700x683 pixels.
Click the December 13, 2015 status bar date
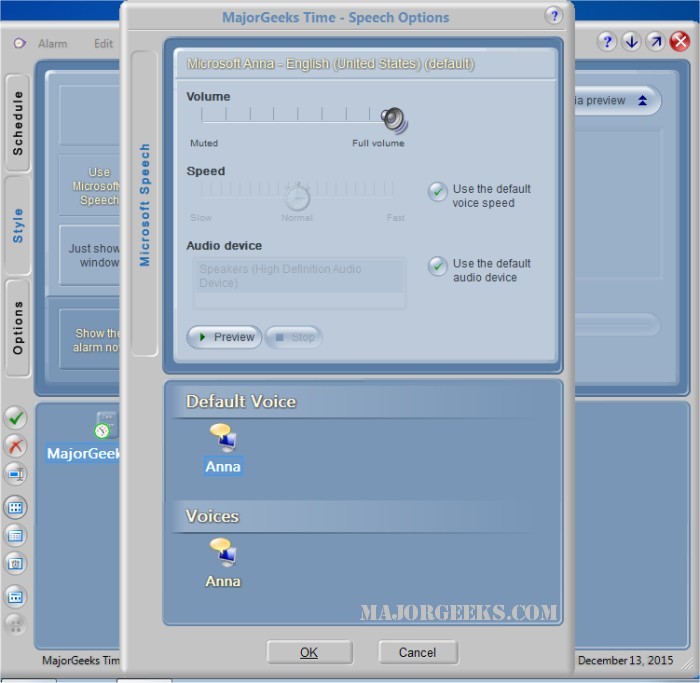625,660
